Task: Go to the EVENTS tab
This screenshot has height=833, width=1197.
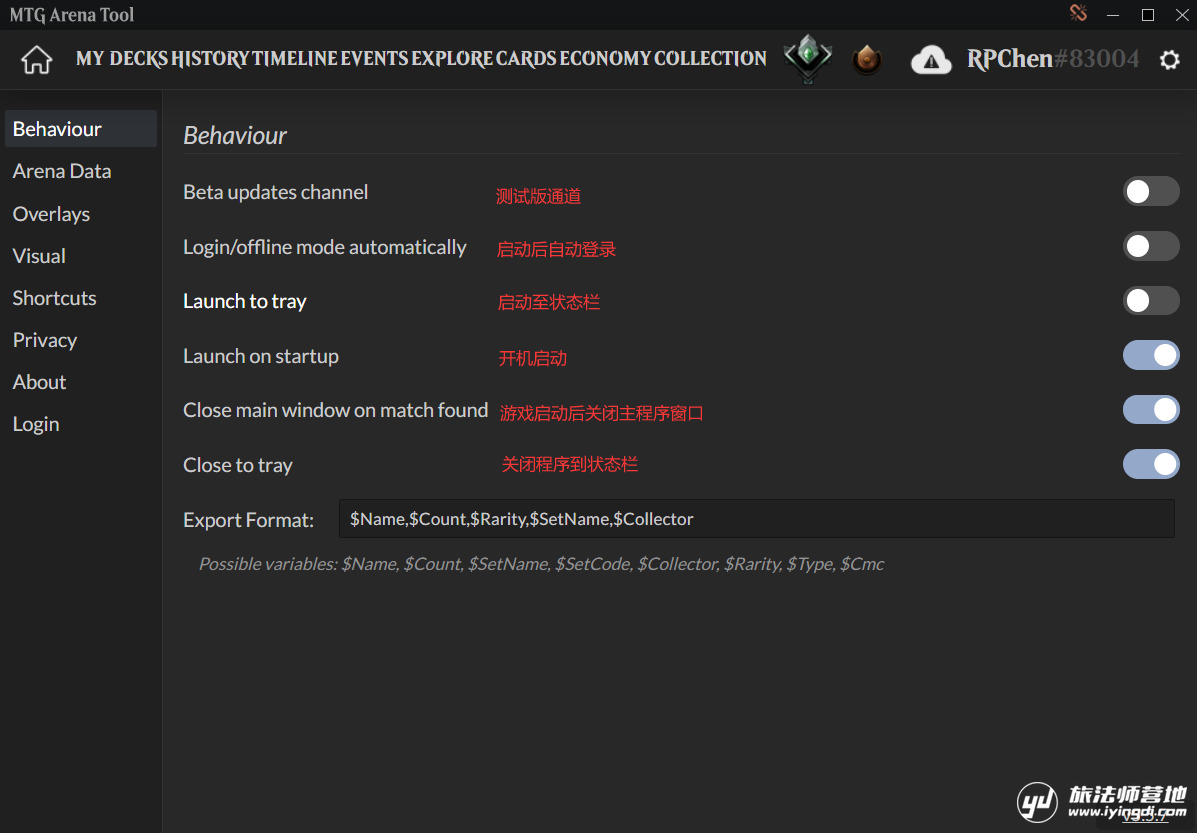Action: 374,59
